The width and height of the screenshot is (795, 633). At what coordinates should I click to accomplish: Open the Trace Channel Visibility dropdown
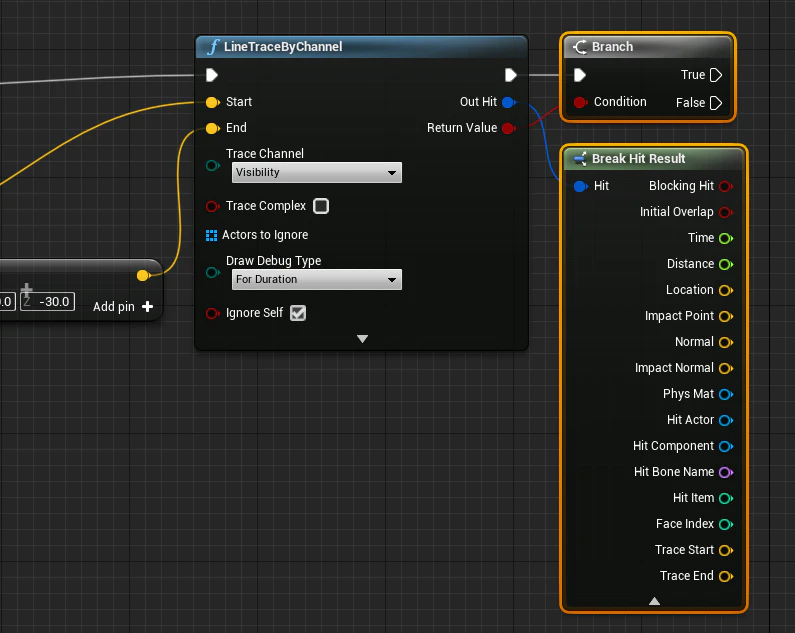coord(317,172)
